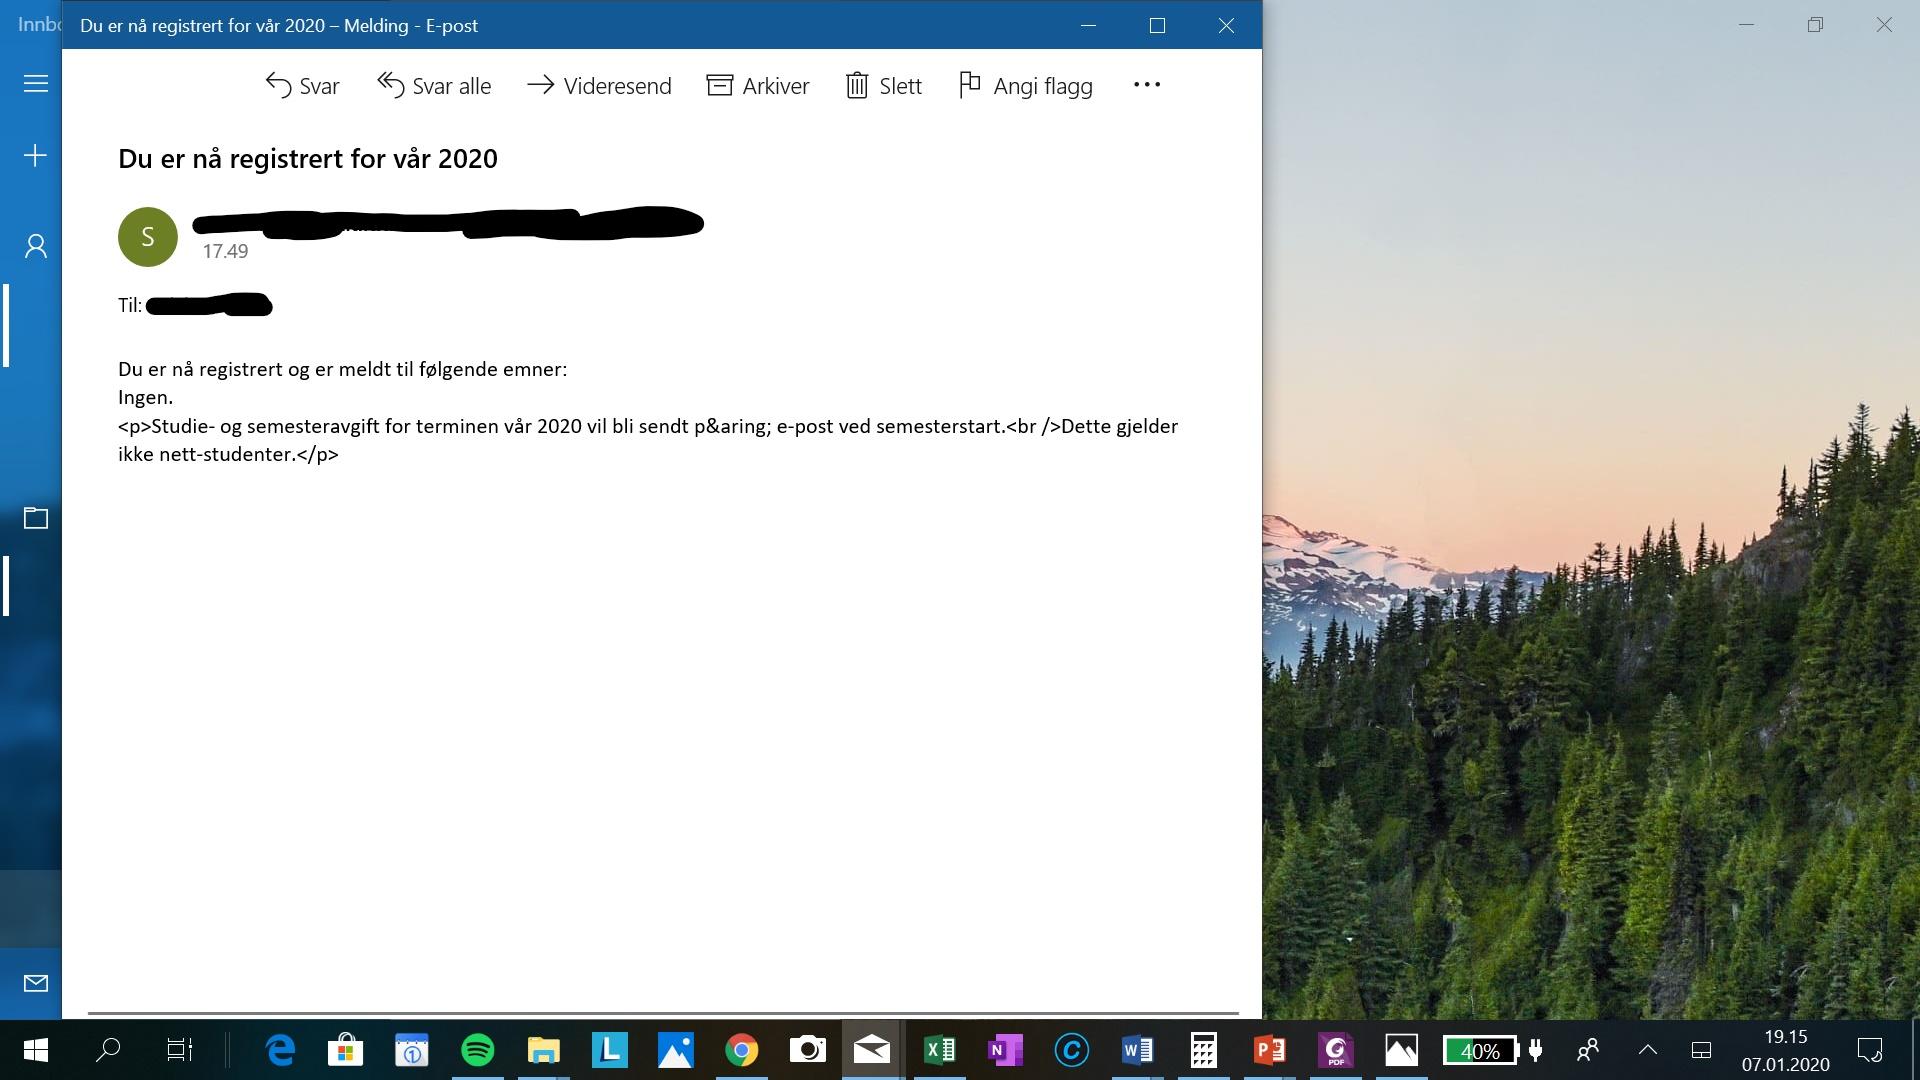Open the Action Center notifications icon
Viewport: 1920px width, 1080px height.
coord(1870,1051)
